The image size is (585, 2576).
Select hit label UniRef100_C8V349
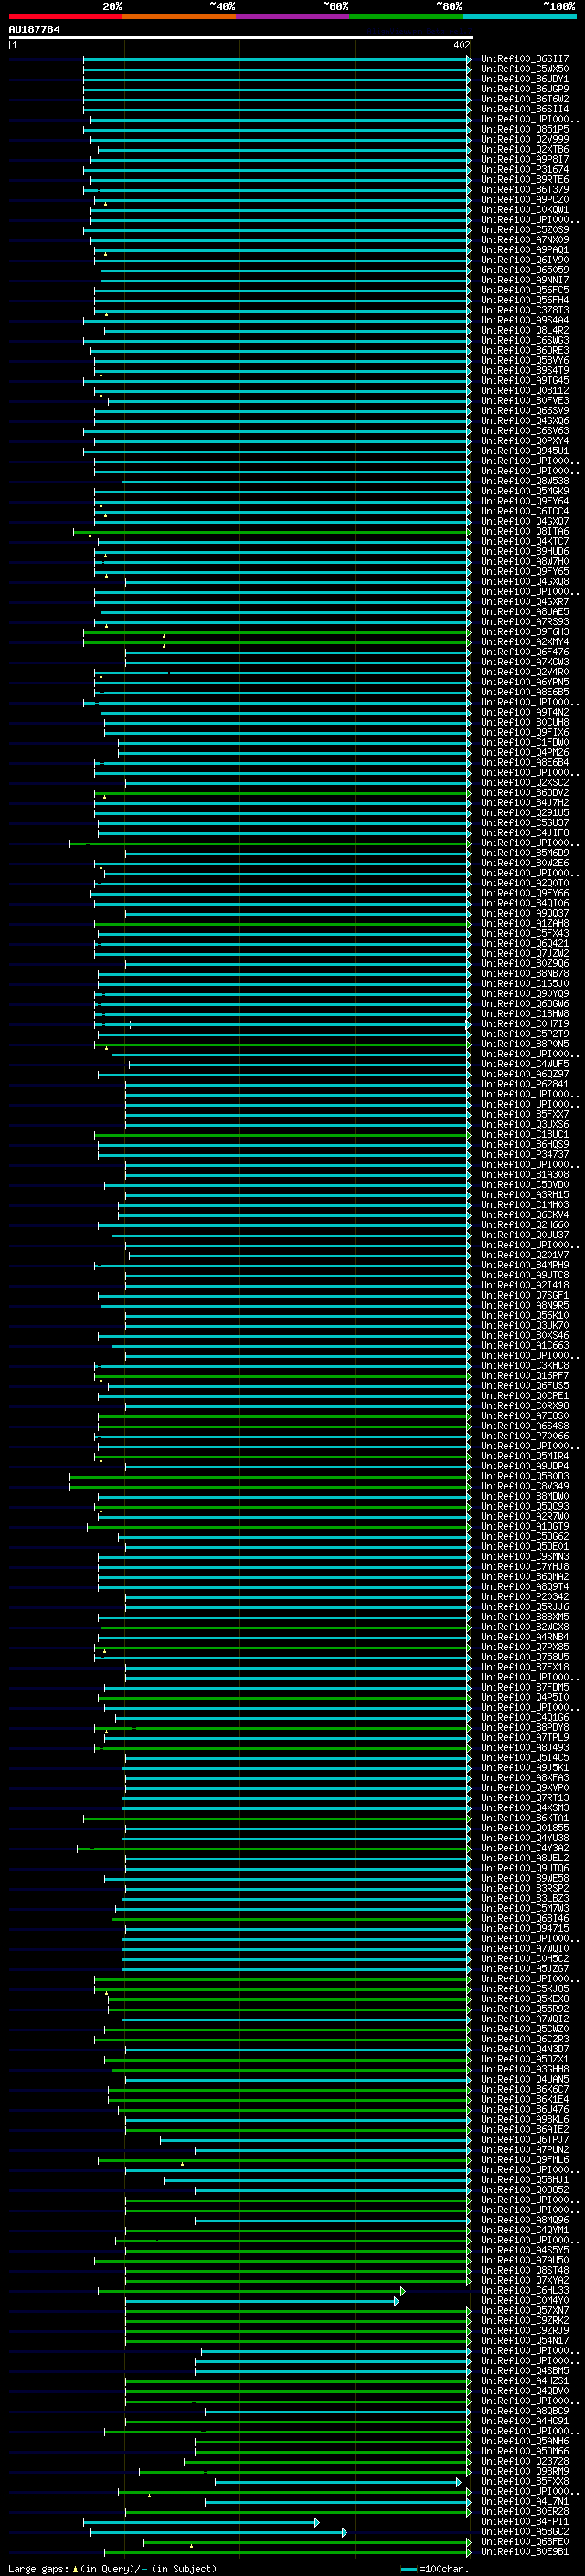tap(524, 1486)
